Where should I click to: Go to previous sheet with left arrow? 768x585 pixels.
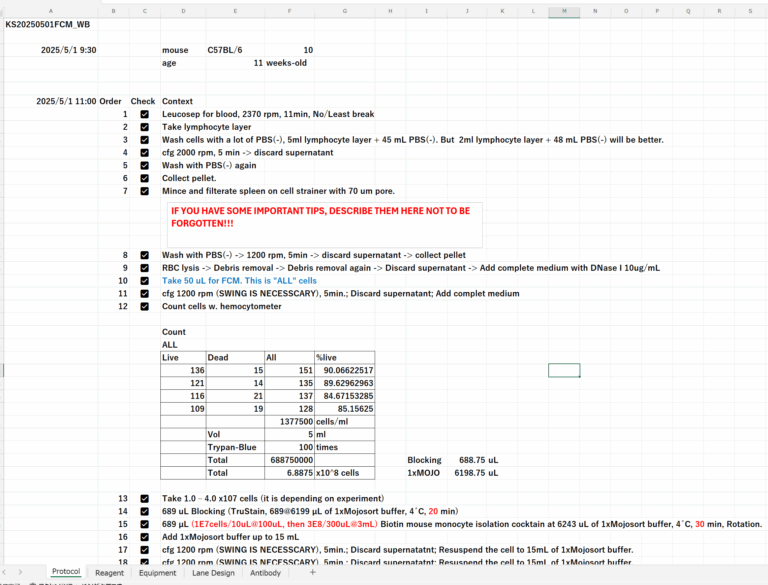click(4, 572)
